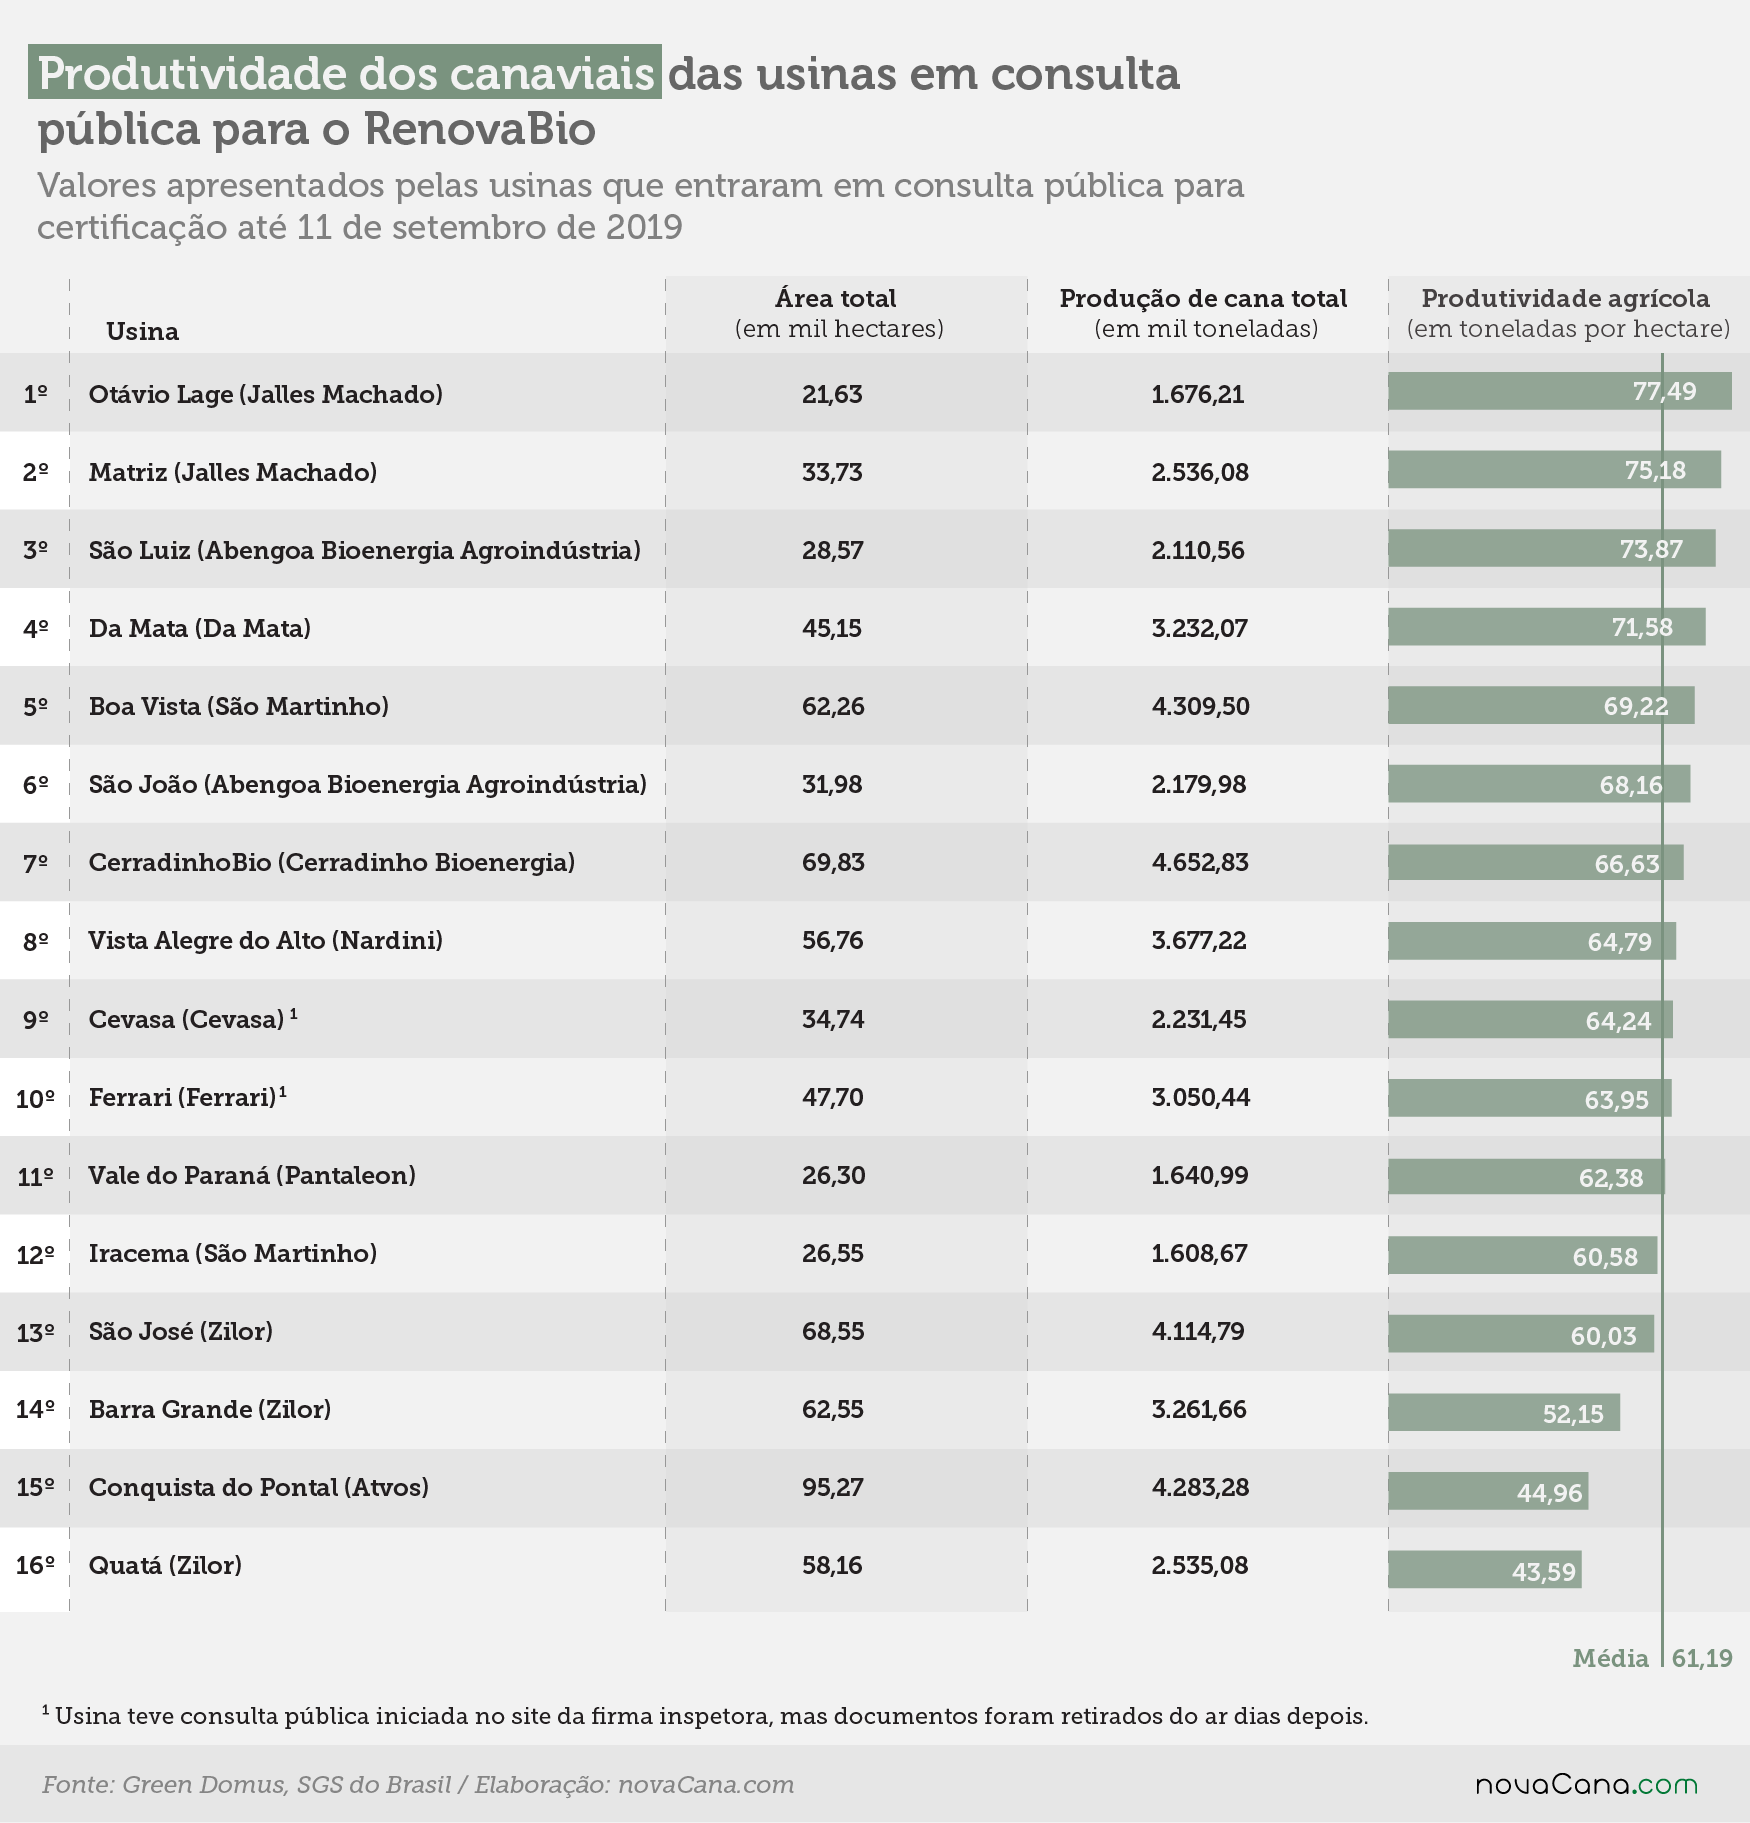The height and width of the screenshot is (1823, 1750).
Task: Select the productivity bar labeled 64,79
Action: click(x=1532, y=941)
